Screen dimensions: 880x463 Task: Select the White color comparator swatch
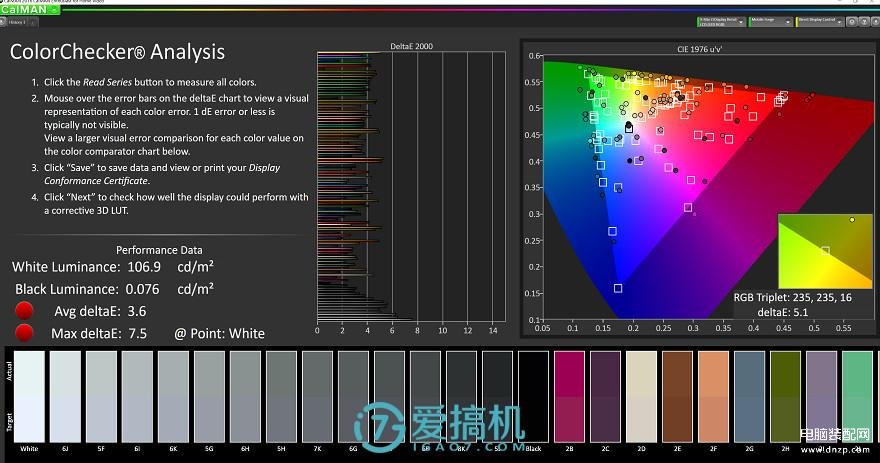29,397
